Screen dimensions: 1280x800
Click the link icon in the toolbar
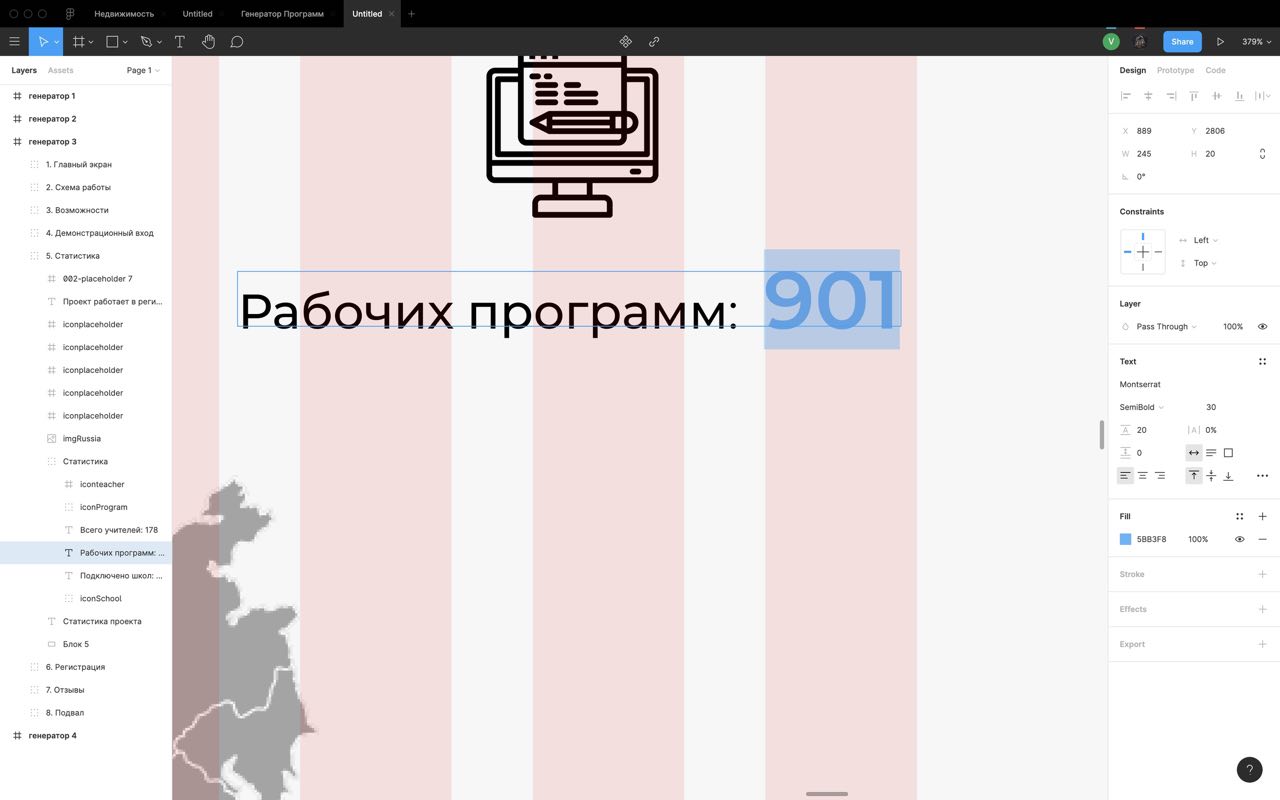click(x=654, y=42)
